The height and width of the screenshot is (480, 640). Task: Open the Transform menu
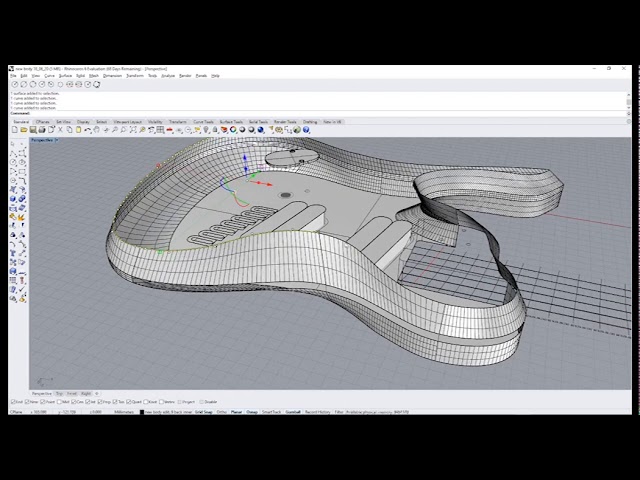click(135, 76)
